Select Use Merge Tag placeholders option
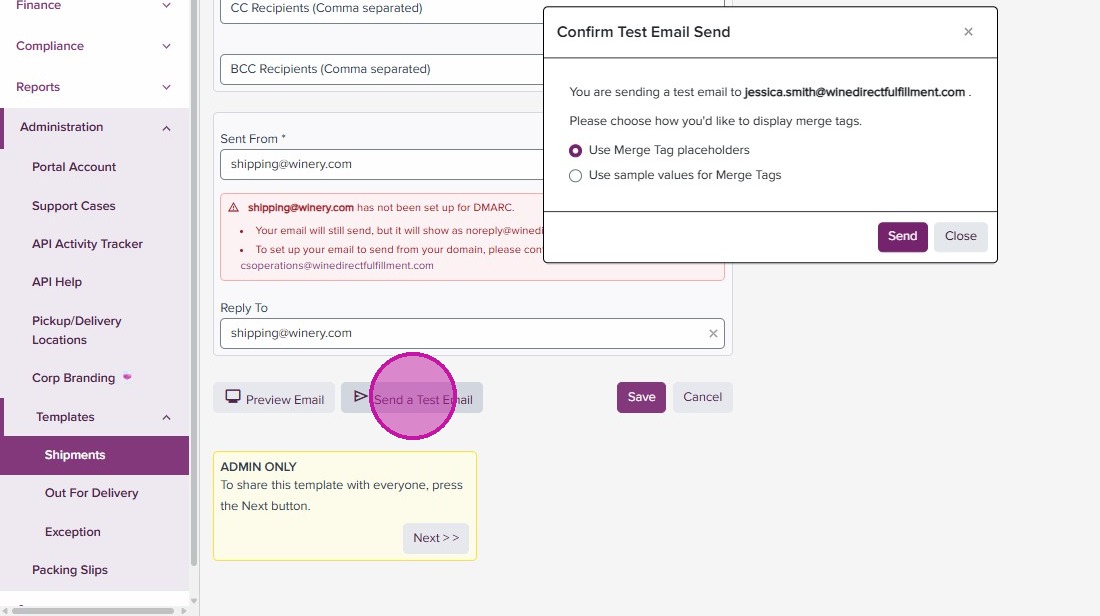 [x=575, y=150]
